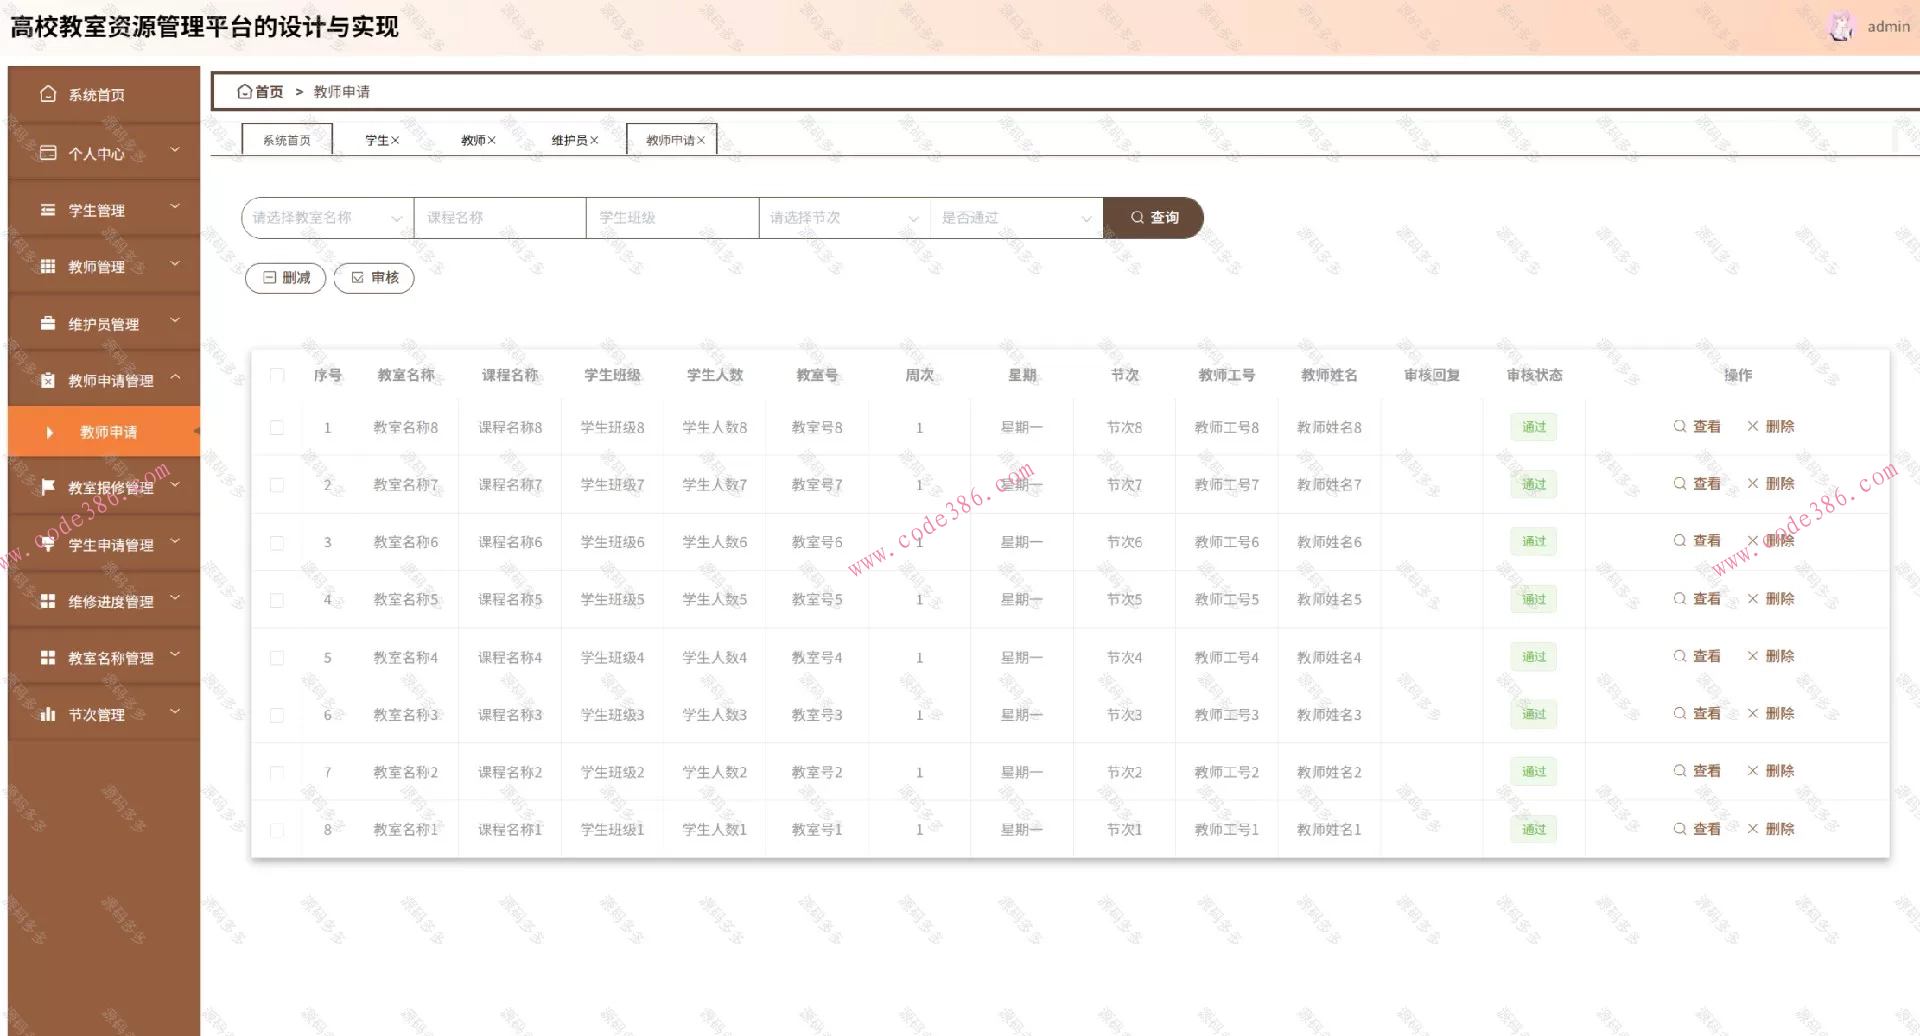1920x1036 pixels.
Task: Expand the 是否通过 dropdown filter
Action: click(1015, 218)
